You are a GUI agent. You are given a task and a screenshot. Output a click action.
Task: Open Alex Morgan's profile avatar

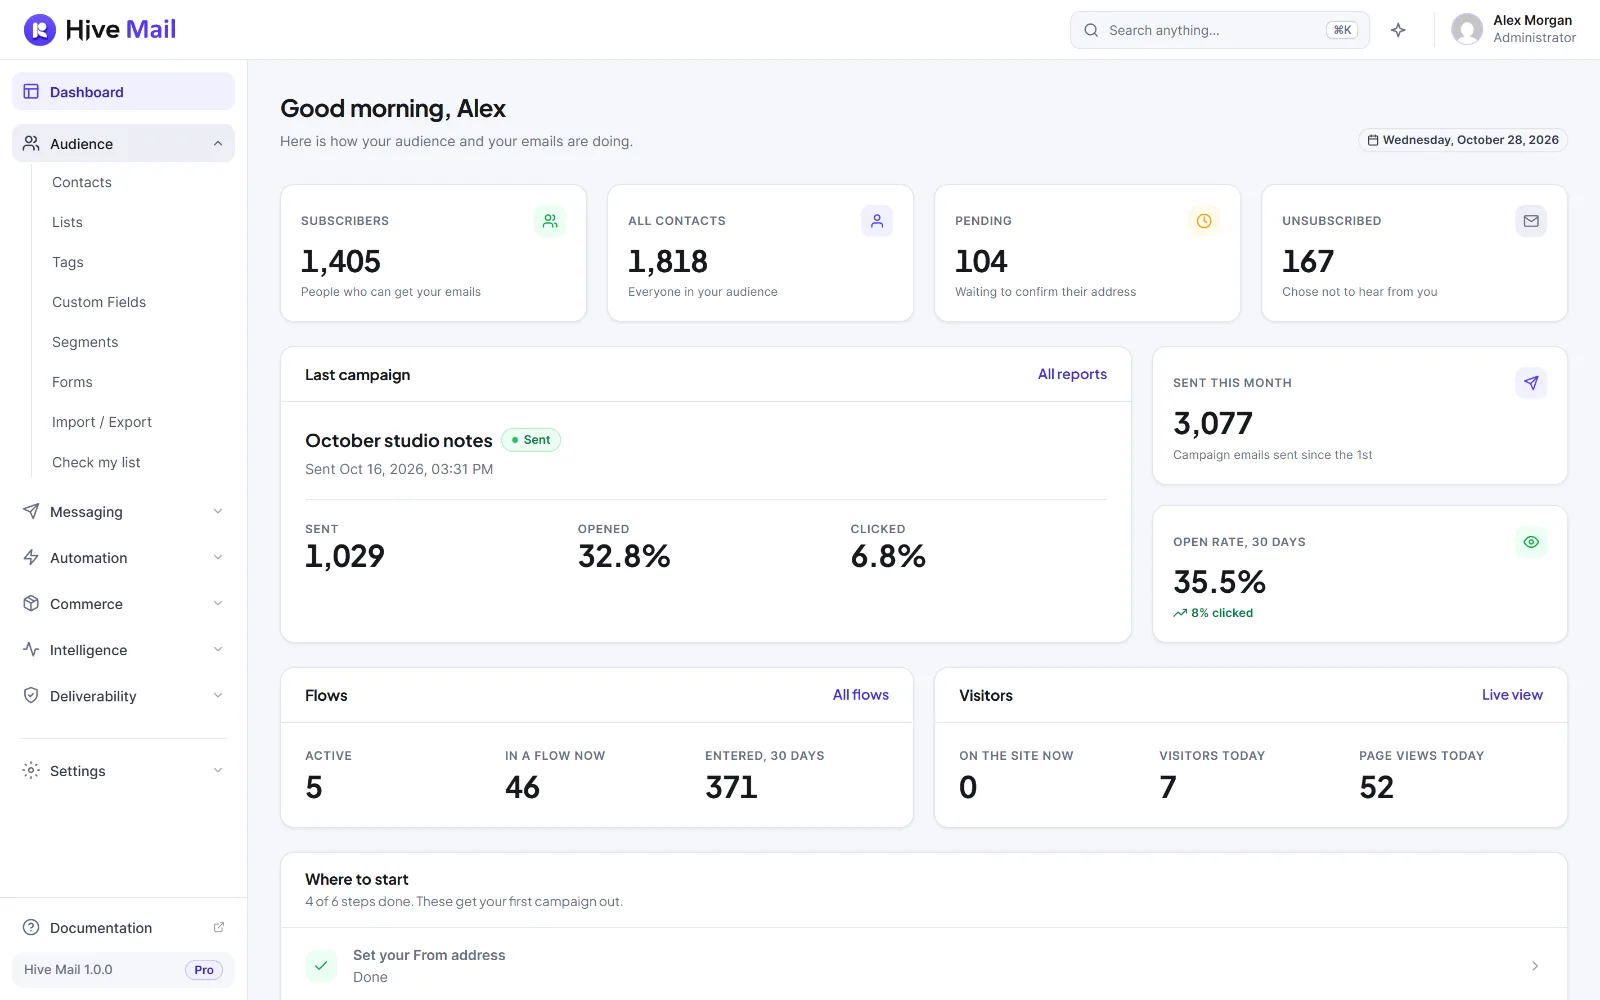point(1467,30)
